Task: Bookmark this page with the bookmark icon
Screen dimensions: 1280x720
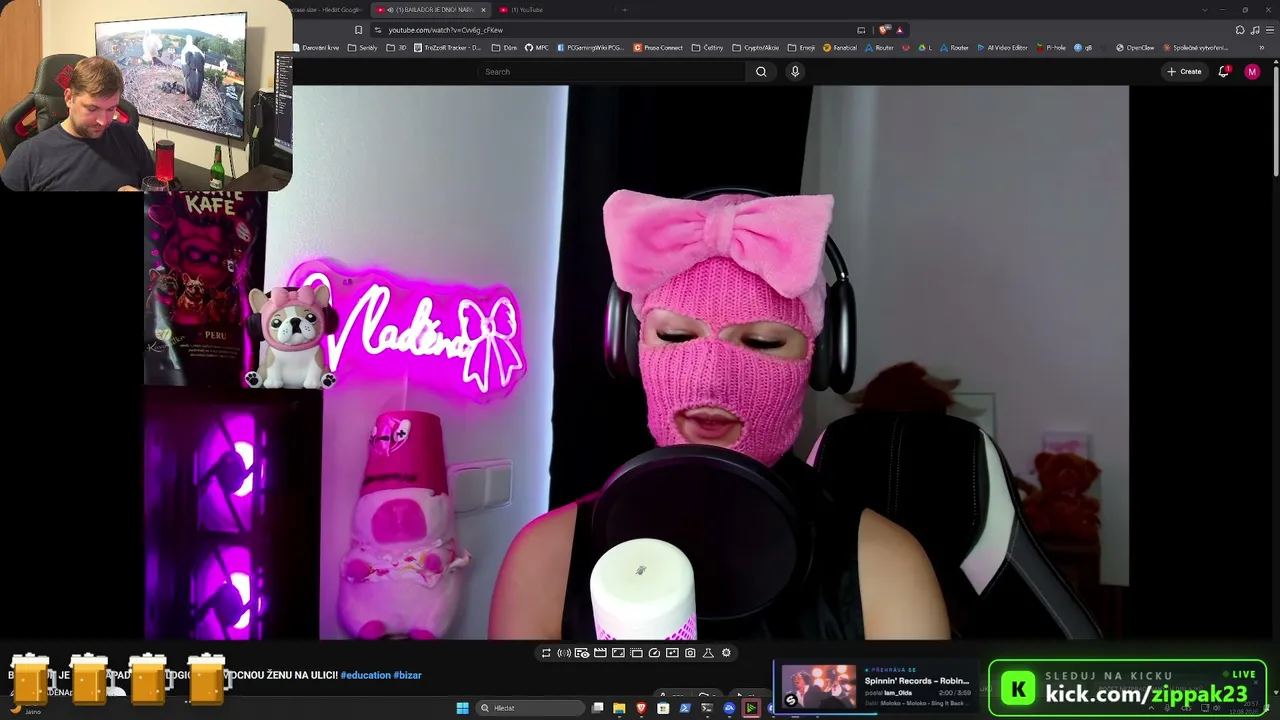Action: 358,30
